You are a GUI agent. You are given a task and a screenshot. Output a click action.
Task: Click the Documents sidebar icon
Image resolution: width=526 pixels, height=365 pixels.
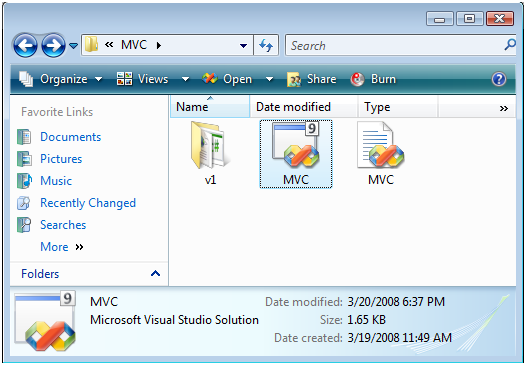coord(24,137)
